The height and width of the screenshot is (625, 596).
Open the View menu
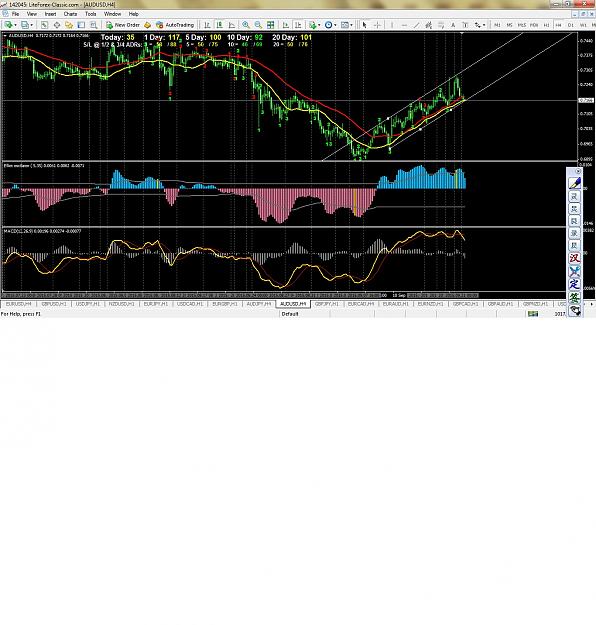click(31, 14)
